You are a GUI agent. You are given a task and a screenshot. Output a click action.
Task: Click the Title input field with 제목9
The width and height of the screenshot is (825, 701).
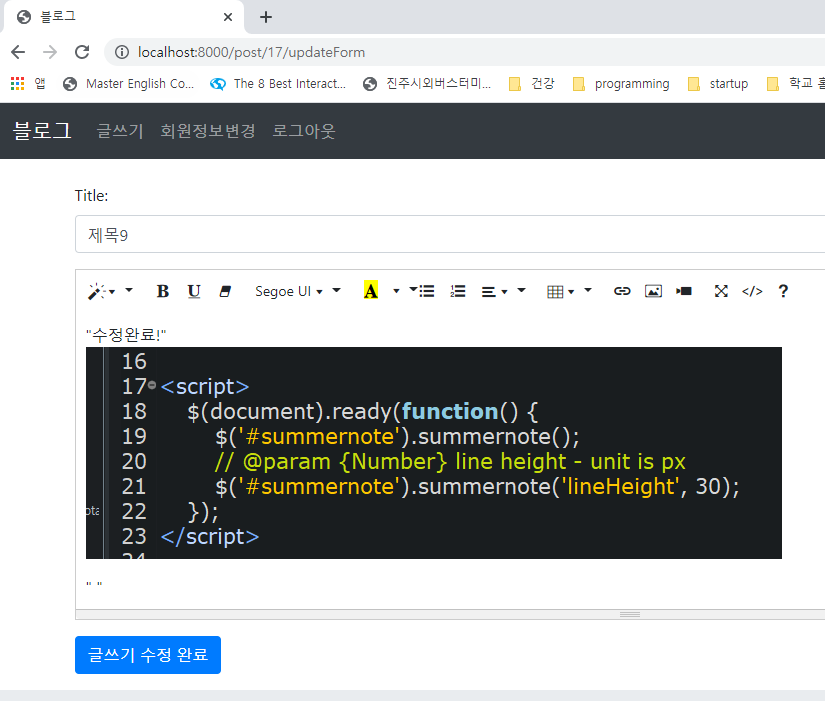[x=450, y=234]
